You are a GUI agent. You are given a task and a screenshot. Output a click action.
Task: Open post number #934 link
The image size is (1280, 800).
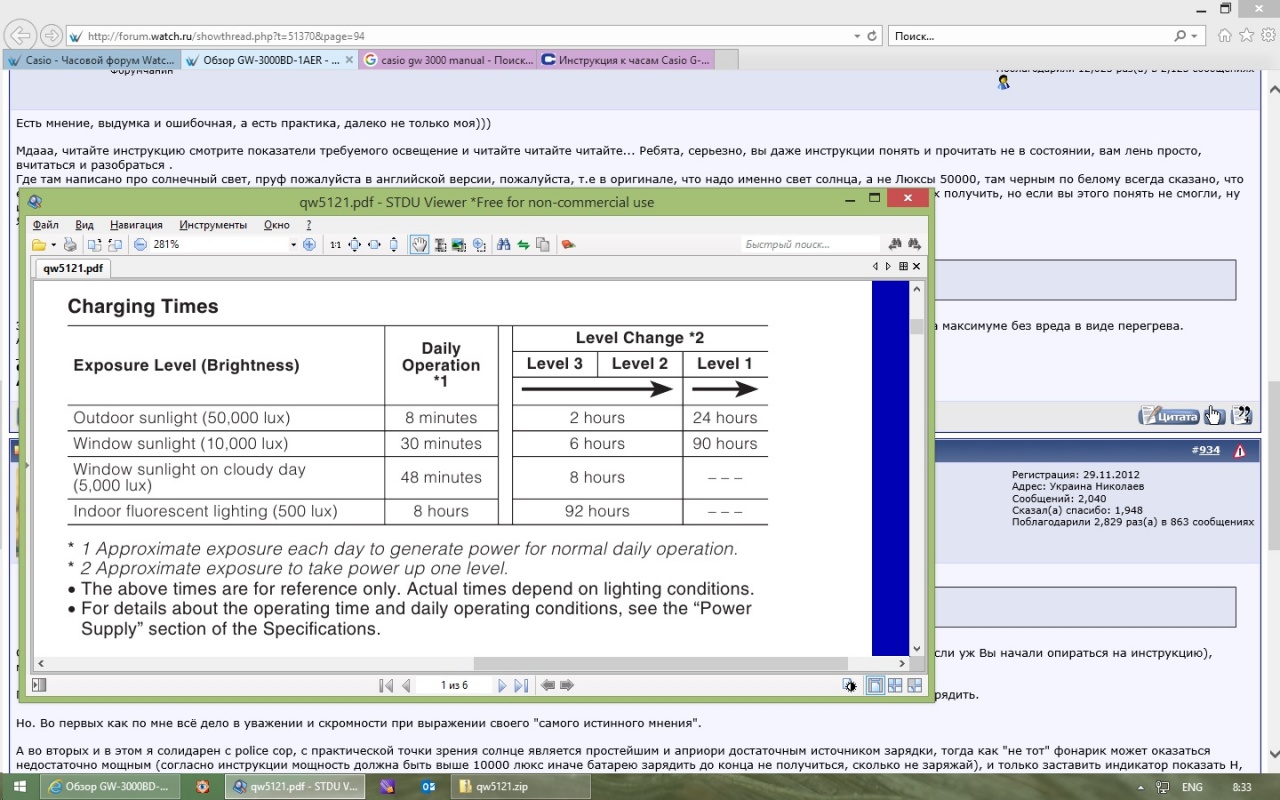(x=1208, y=450)
